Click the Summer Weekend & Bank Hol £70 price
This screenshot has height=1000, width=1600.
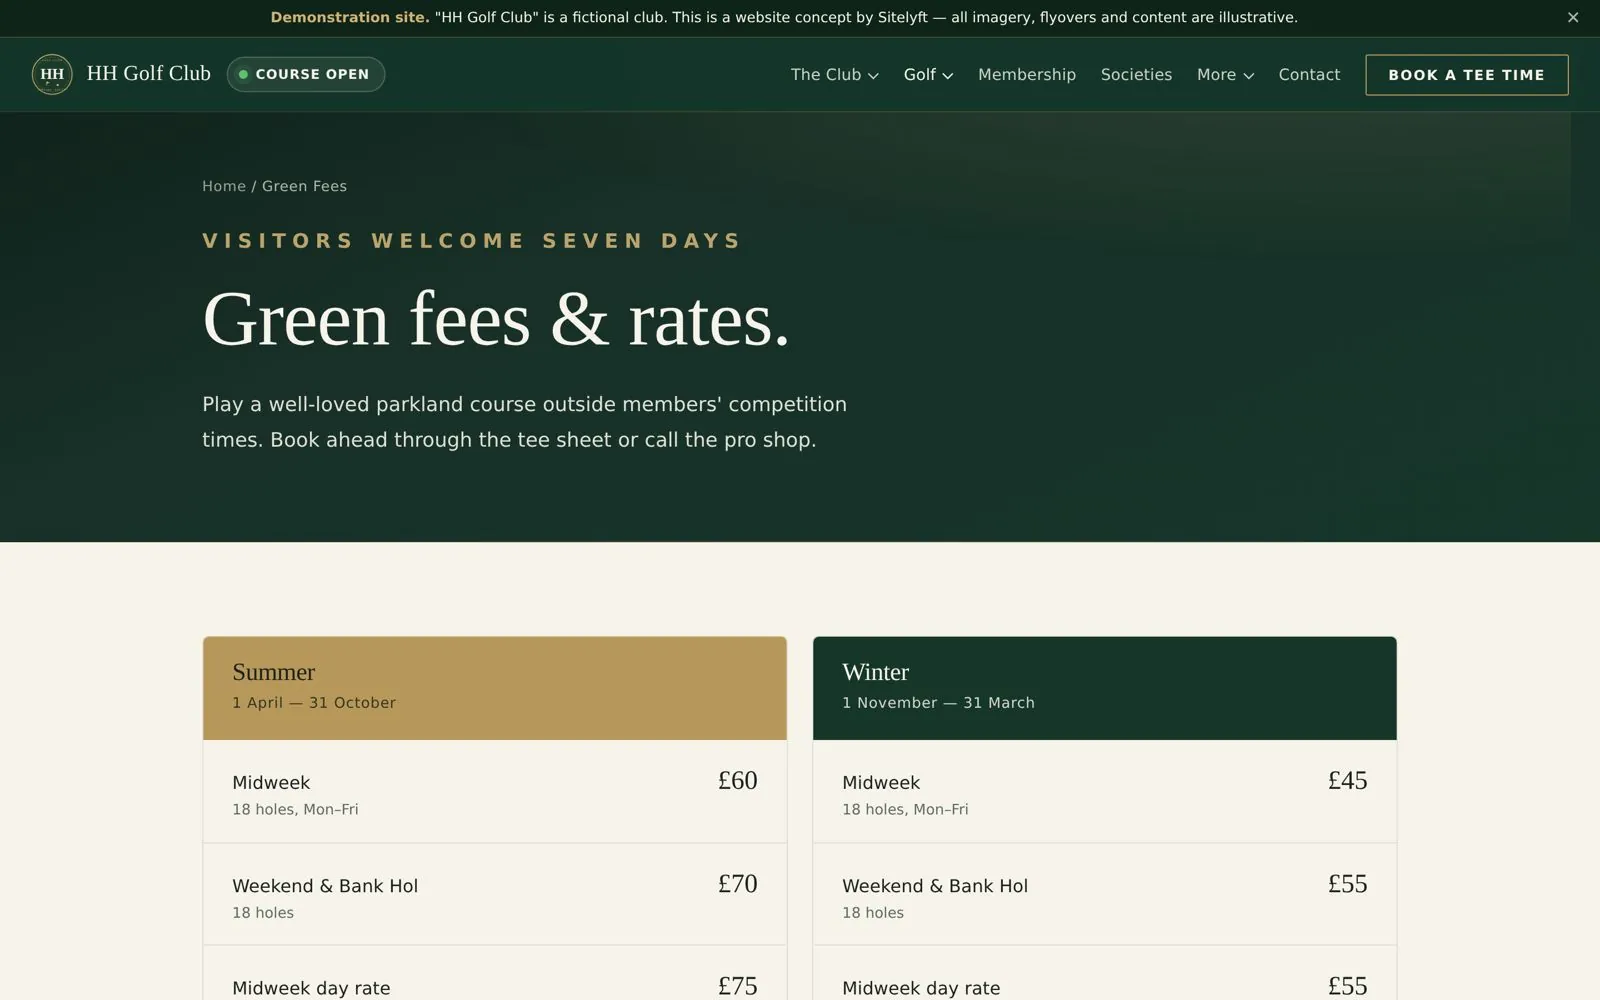pyautogui.click(x=738, y=884)
